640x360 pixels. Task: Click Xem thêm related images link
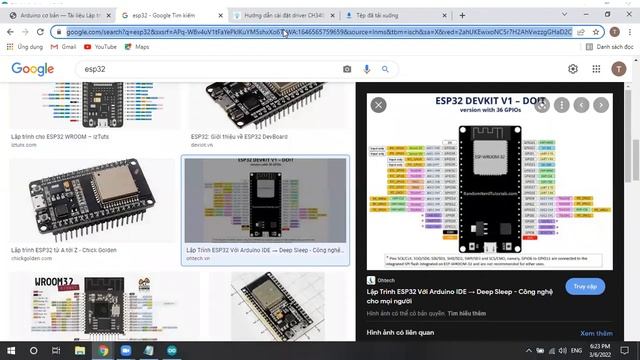pos(596,333)
